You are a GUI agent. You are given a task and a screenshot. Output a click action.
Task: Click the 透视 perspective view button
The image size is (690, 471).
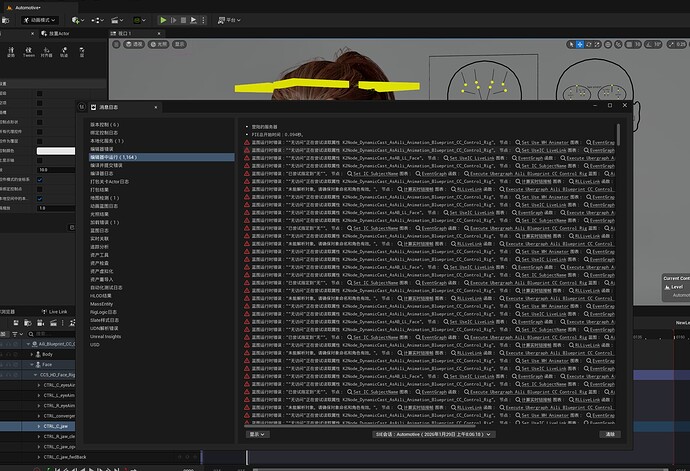tap(134, 44)
